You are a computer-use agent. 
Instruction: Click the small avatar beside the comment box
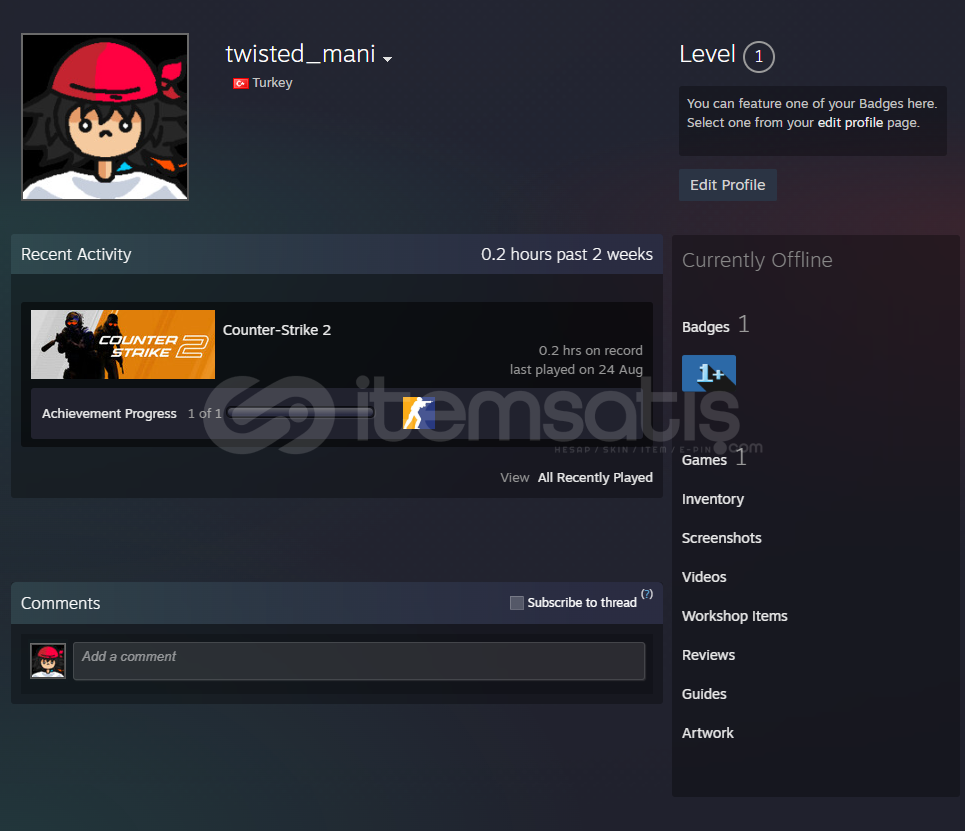tap(48, 661)
